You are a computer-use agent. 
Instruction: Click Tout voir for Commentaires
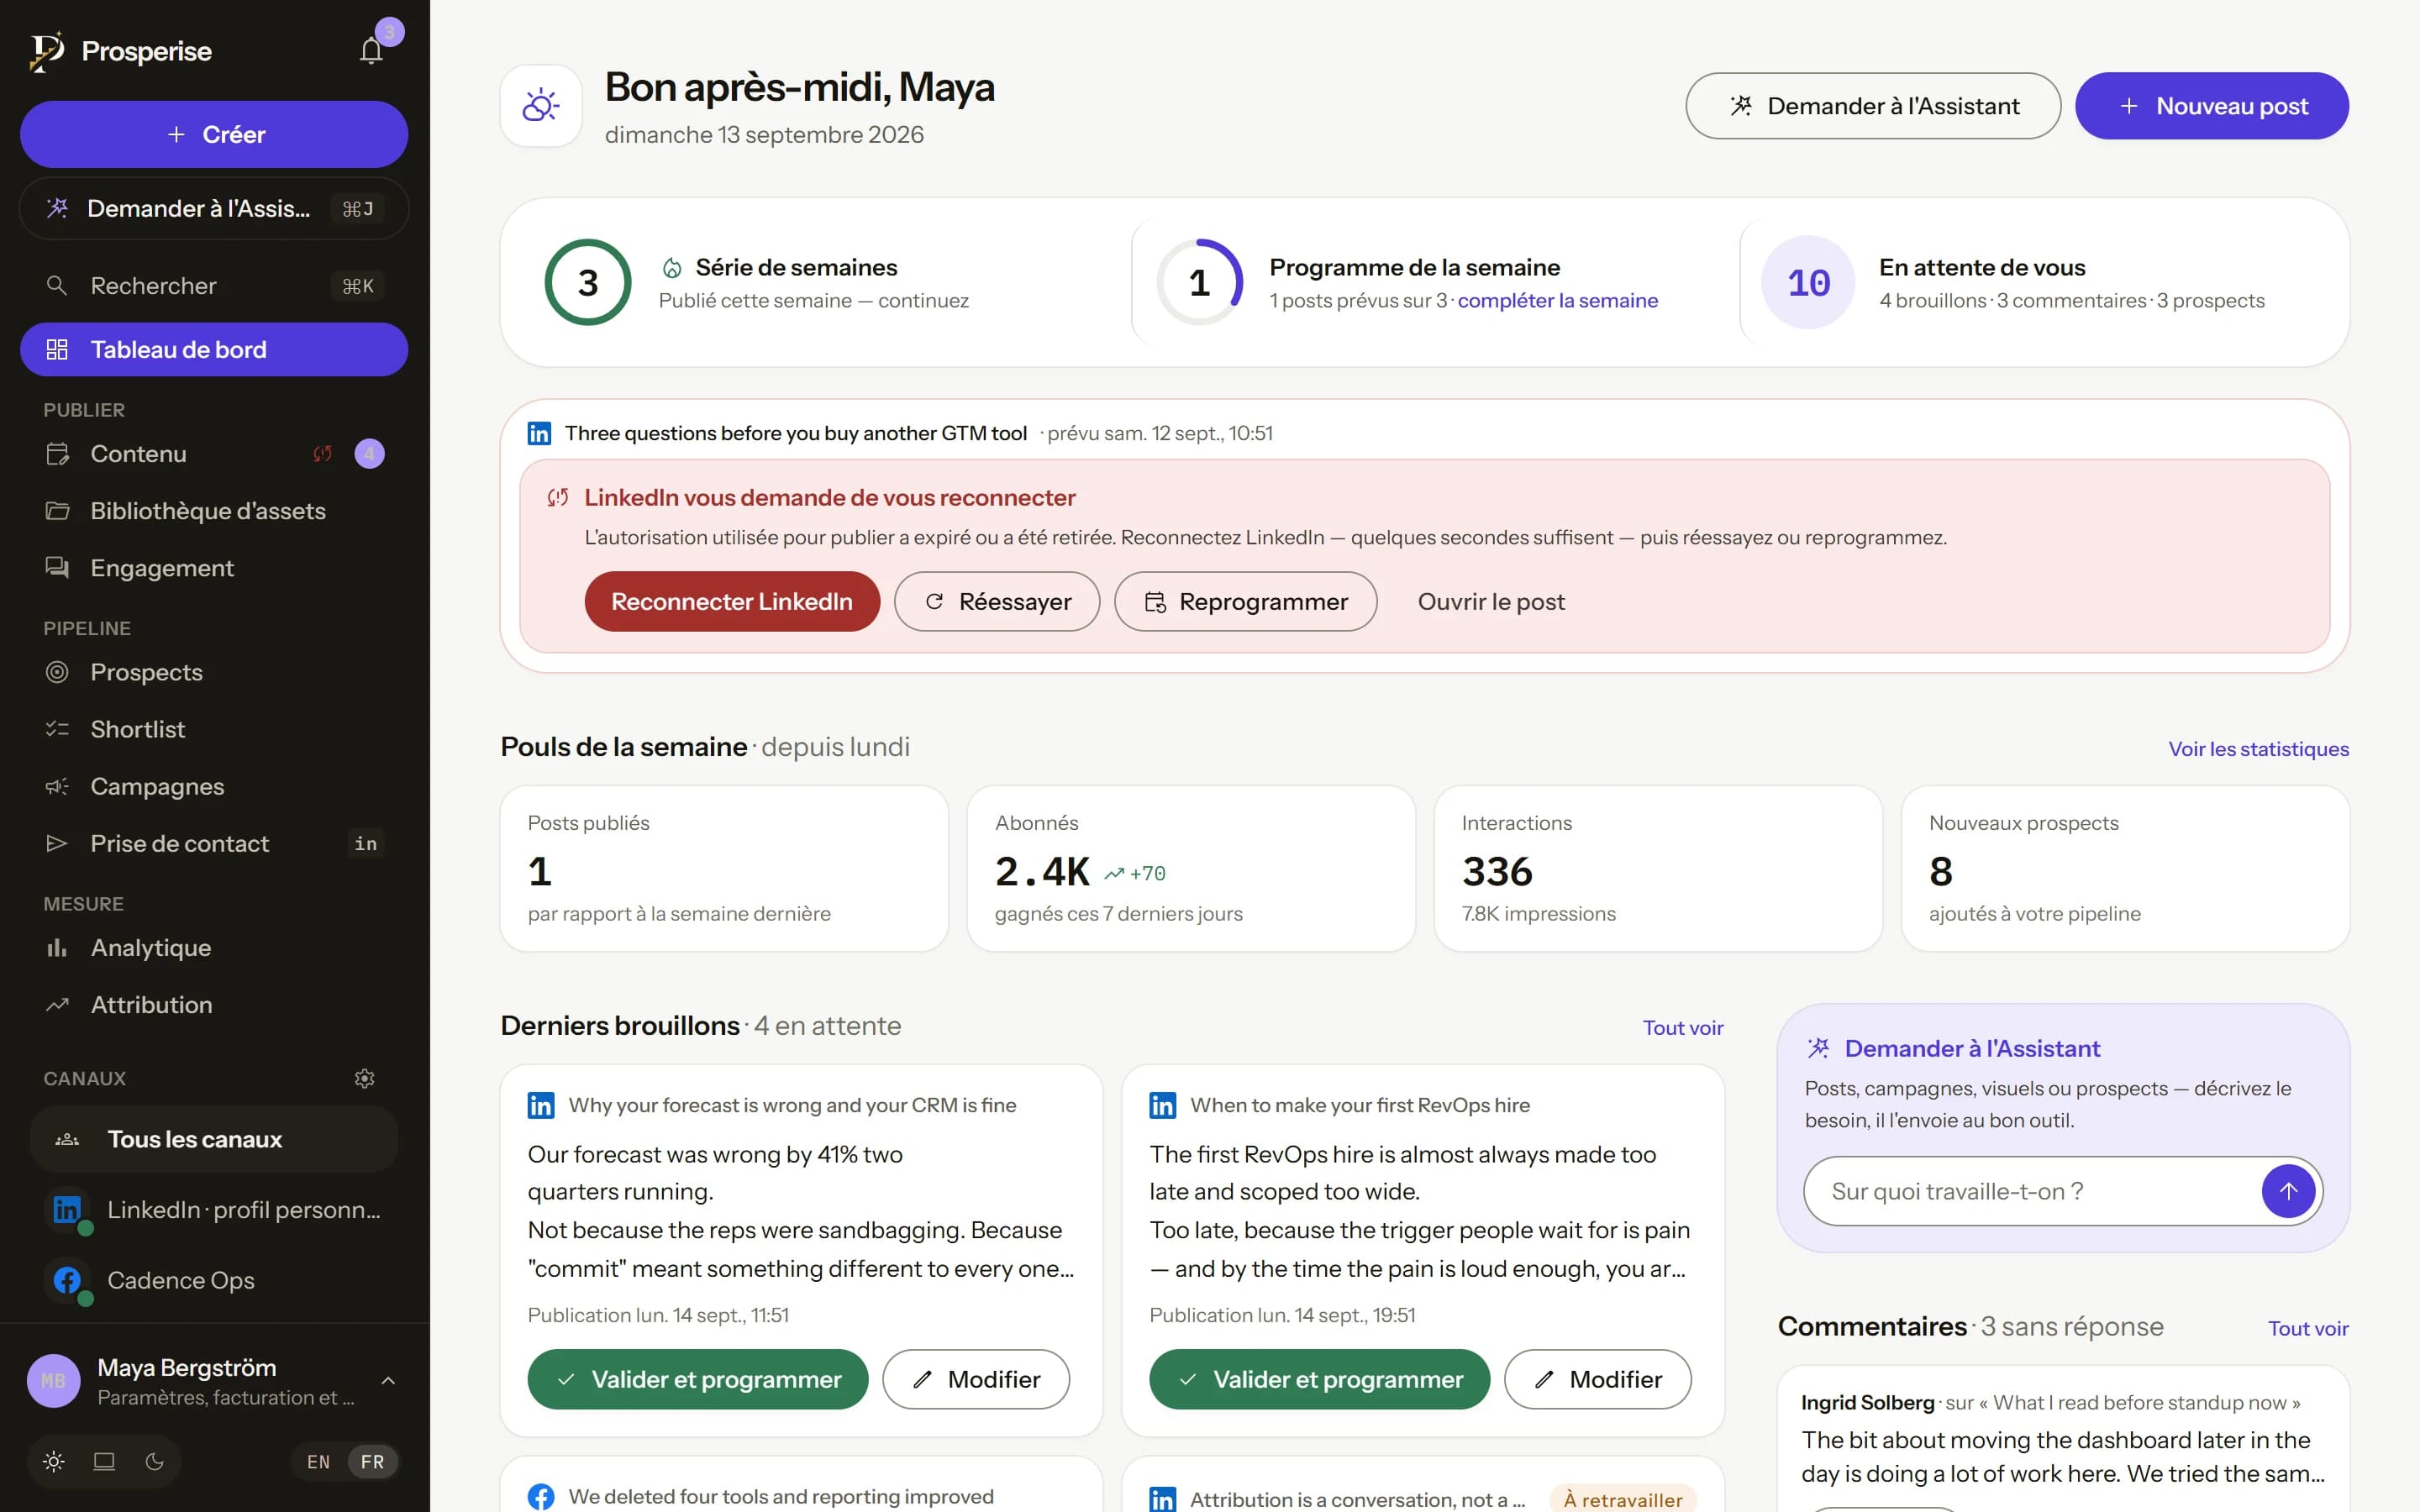[2308, 1328]
